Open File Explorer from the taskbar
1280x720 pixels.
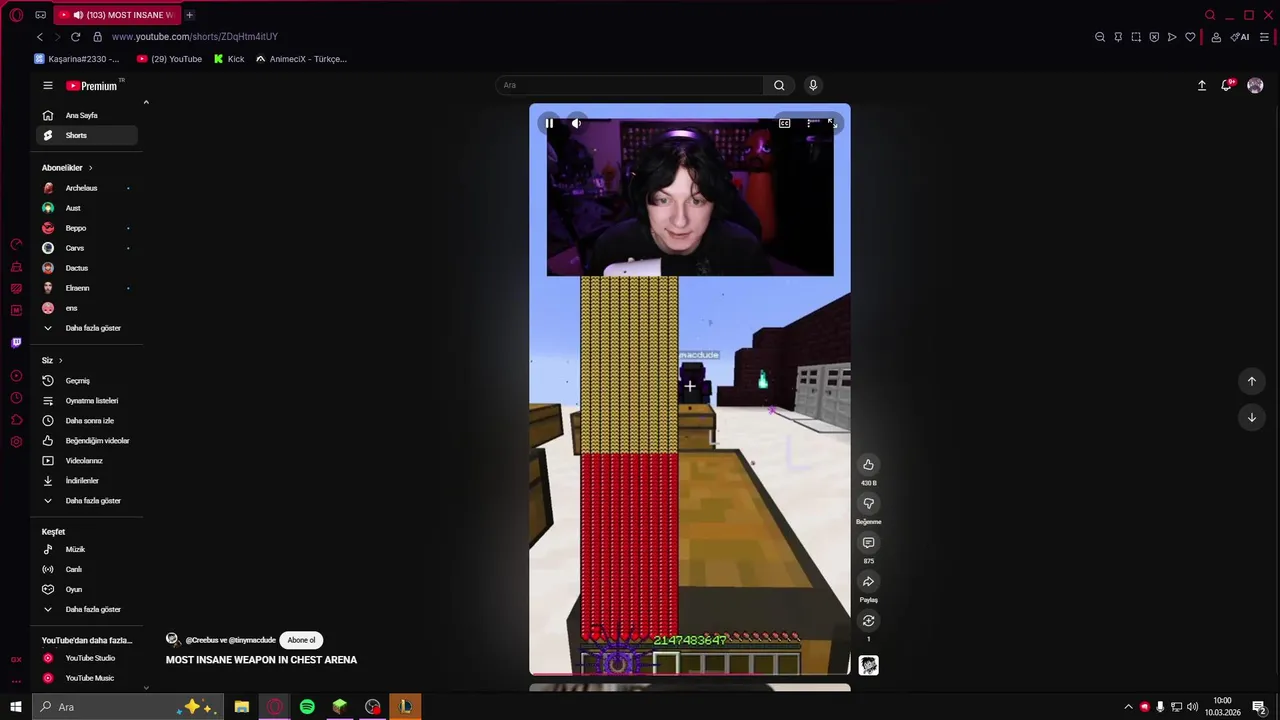tap(242, 707)
